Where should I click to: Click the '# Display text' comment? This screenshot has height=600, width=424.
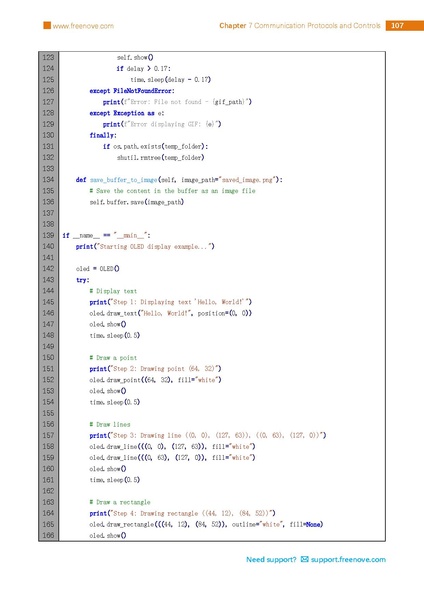pyautogui.click(x=113, y=290)
